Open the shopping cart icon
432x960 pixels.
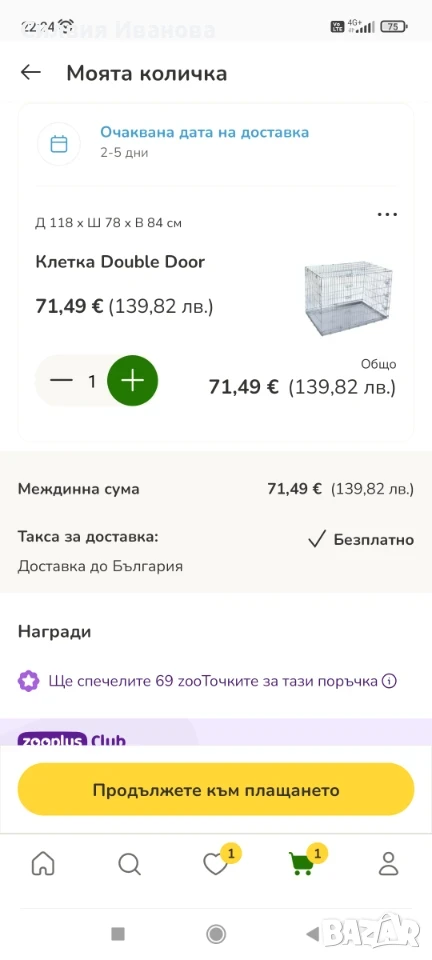point(301,864)
